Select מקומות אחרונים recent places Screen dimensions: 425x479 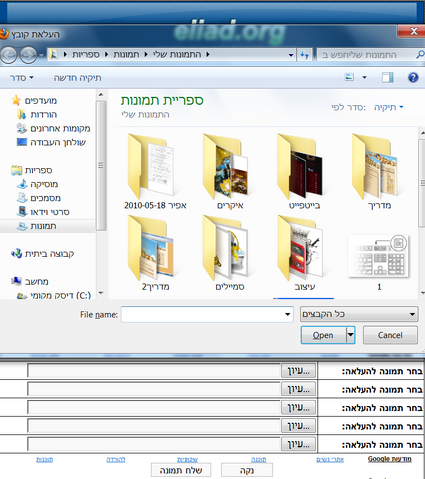pyautogui.click(x=53, y=129)
